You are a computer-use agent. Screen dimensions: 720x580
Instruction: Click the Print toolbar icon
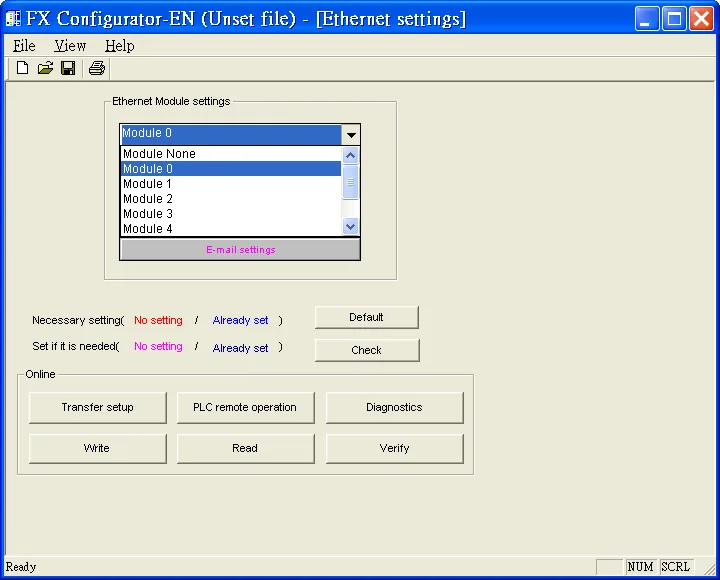[x=96, y=68]
